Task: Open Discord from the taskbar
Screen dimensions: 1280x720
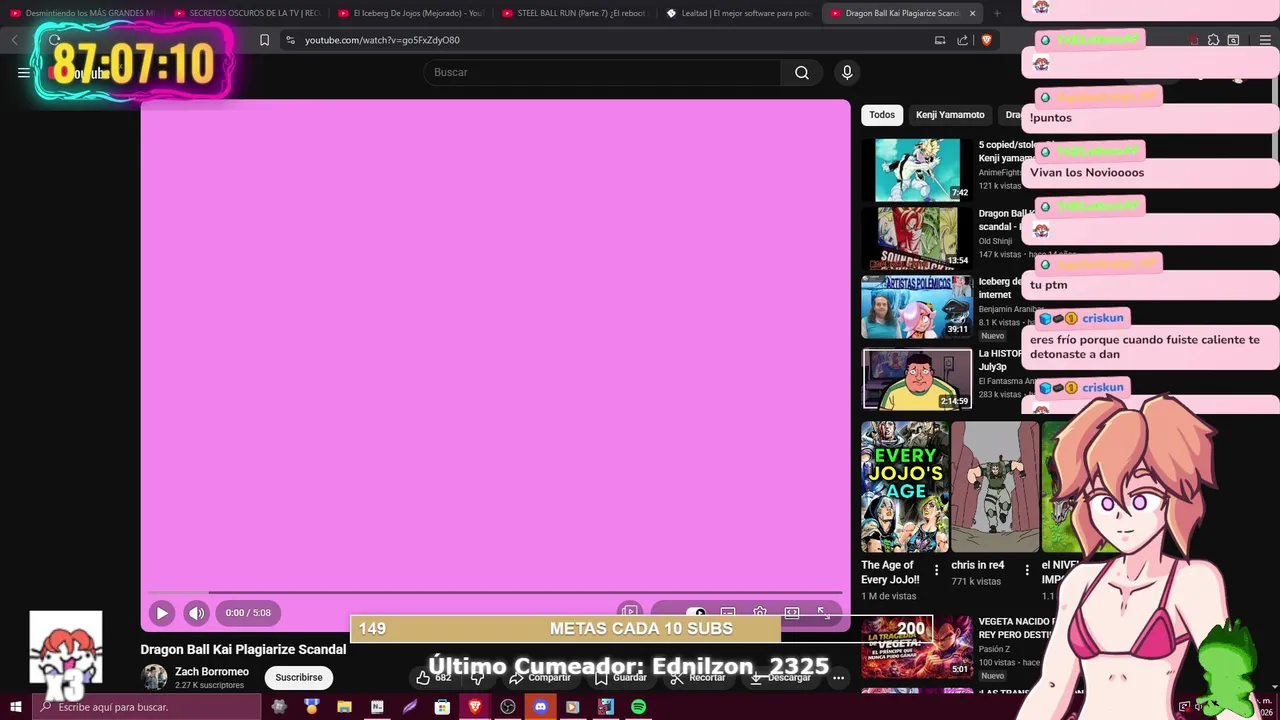Action: point(540,707)
